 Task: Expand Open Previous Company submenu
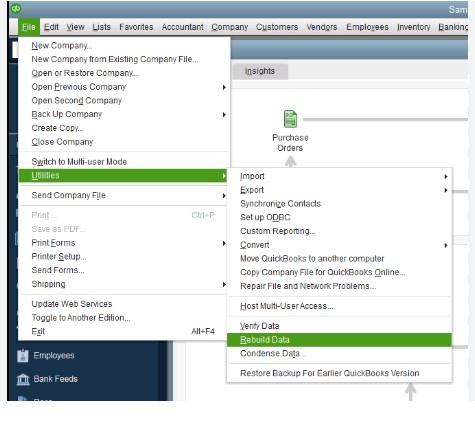(x=124, y=87)
